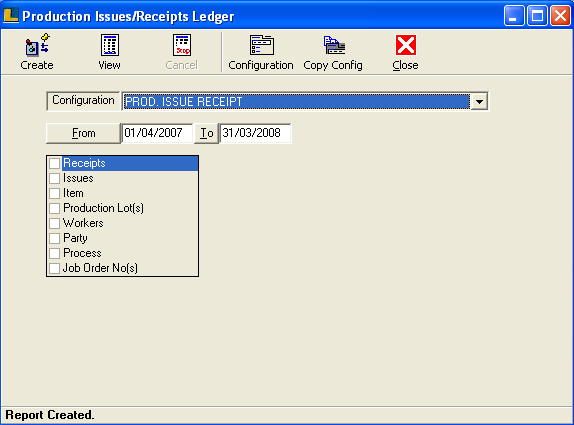Image resolution: width=574 pixels, height=425 pixels.
Task: Expand the Configuration dropdown arrow
Action: click(479, 101)
